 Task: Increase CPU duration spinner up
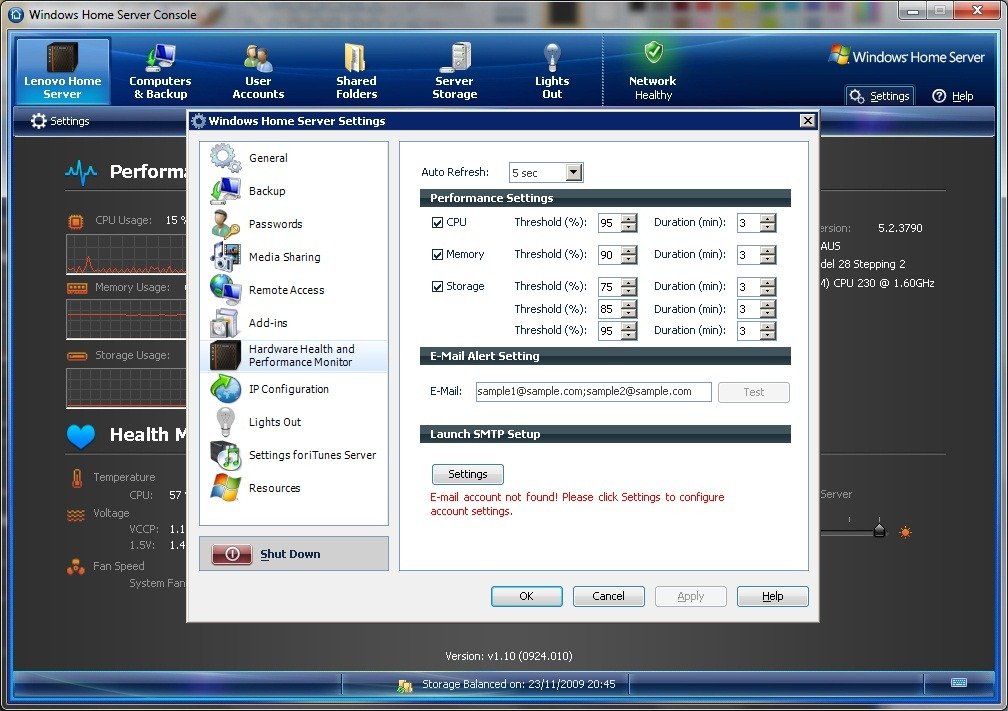point(768,218)
